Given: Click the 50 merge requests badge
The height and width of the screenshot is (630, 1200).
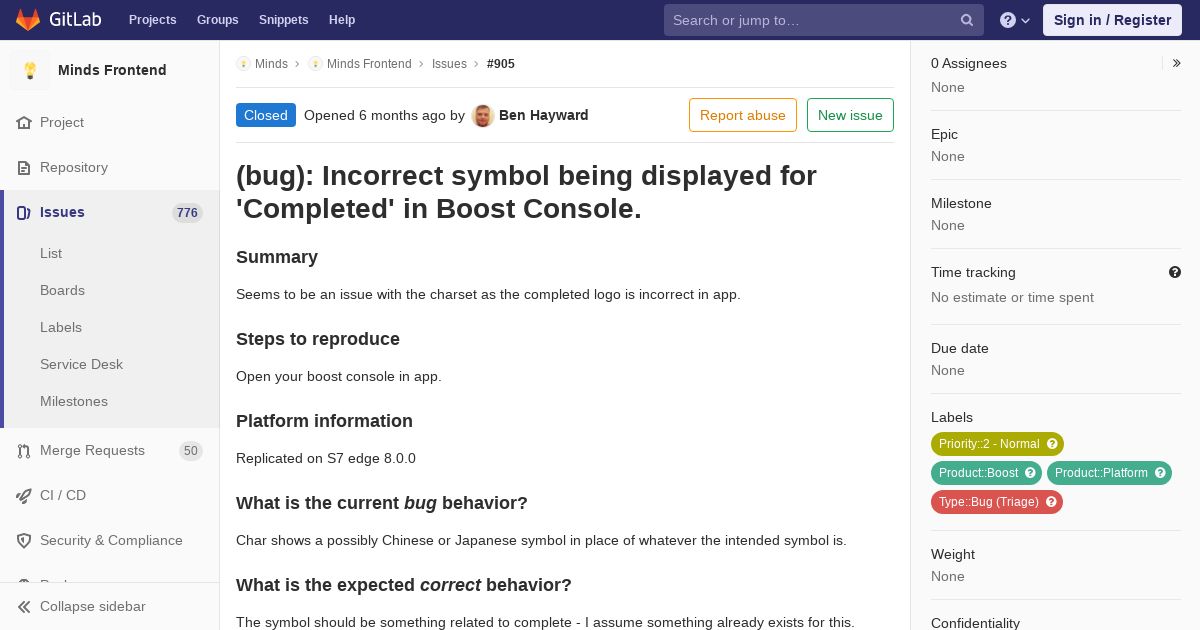Looking at the screenshot, I should point(191,451).
